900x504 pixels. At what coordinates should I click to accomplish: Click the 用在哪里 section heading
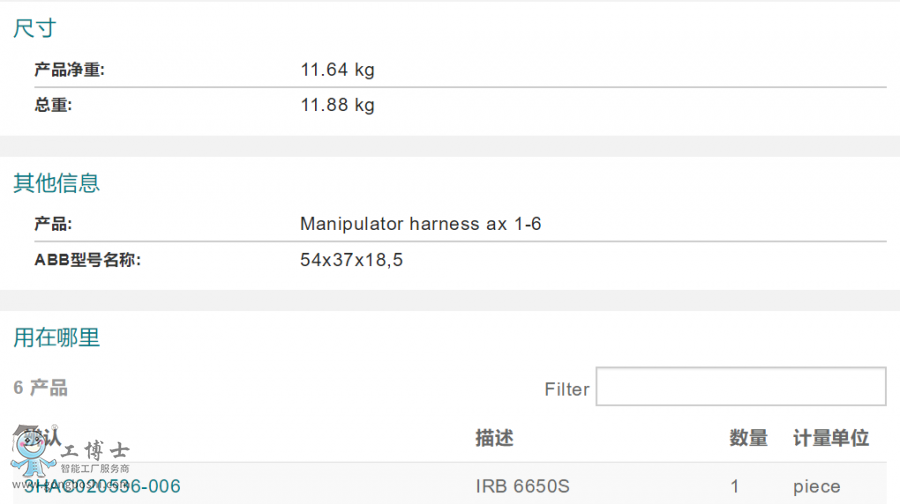coord(56,338)
